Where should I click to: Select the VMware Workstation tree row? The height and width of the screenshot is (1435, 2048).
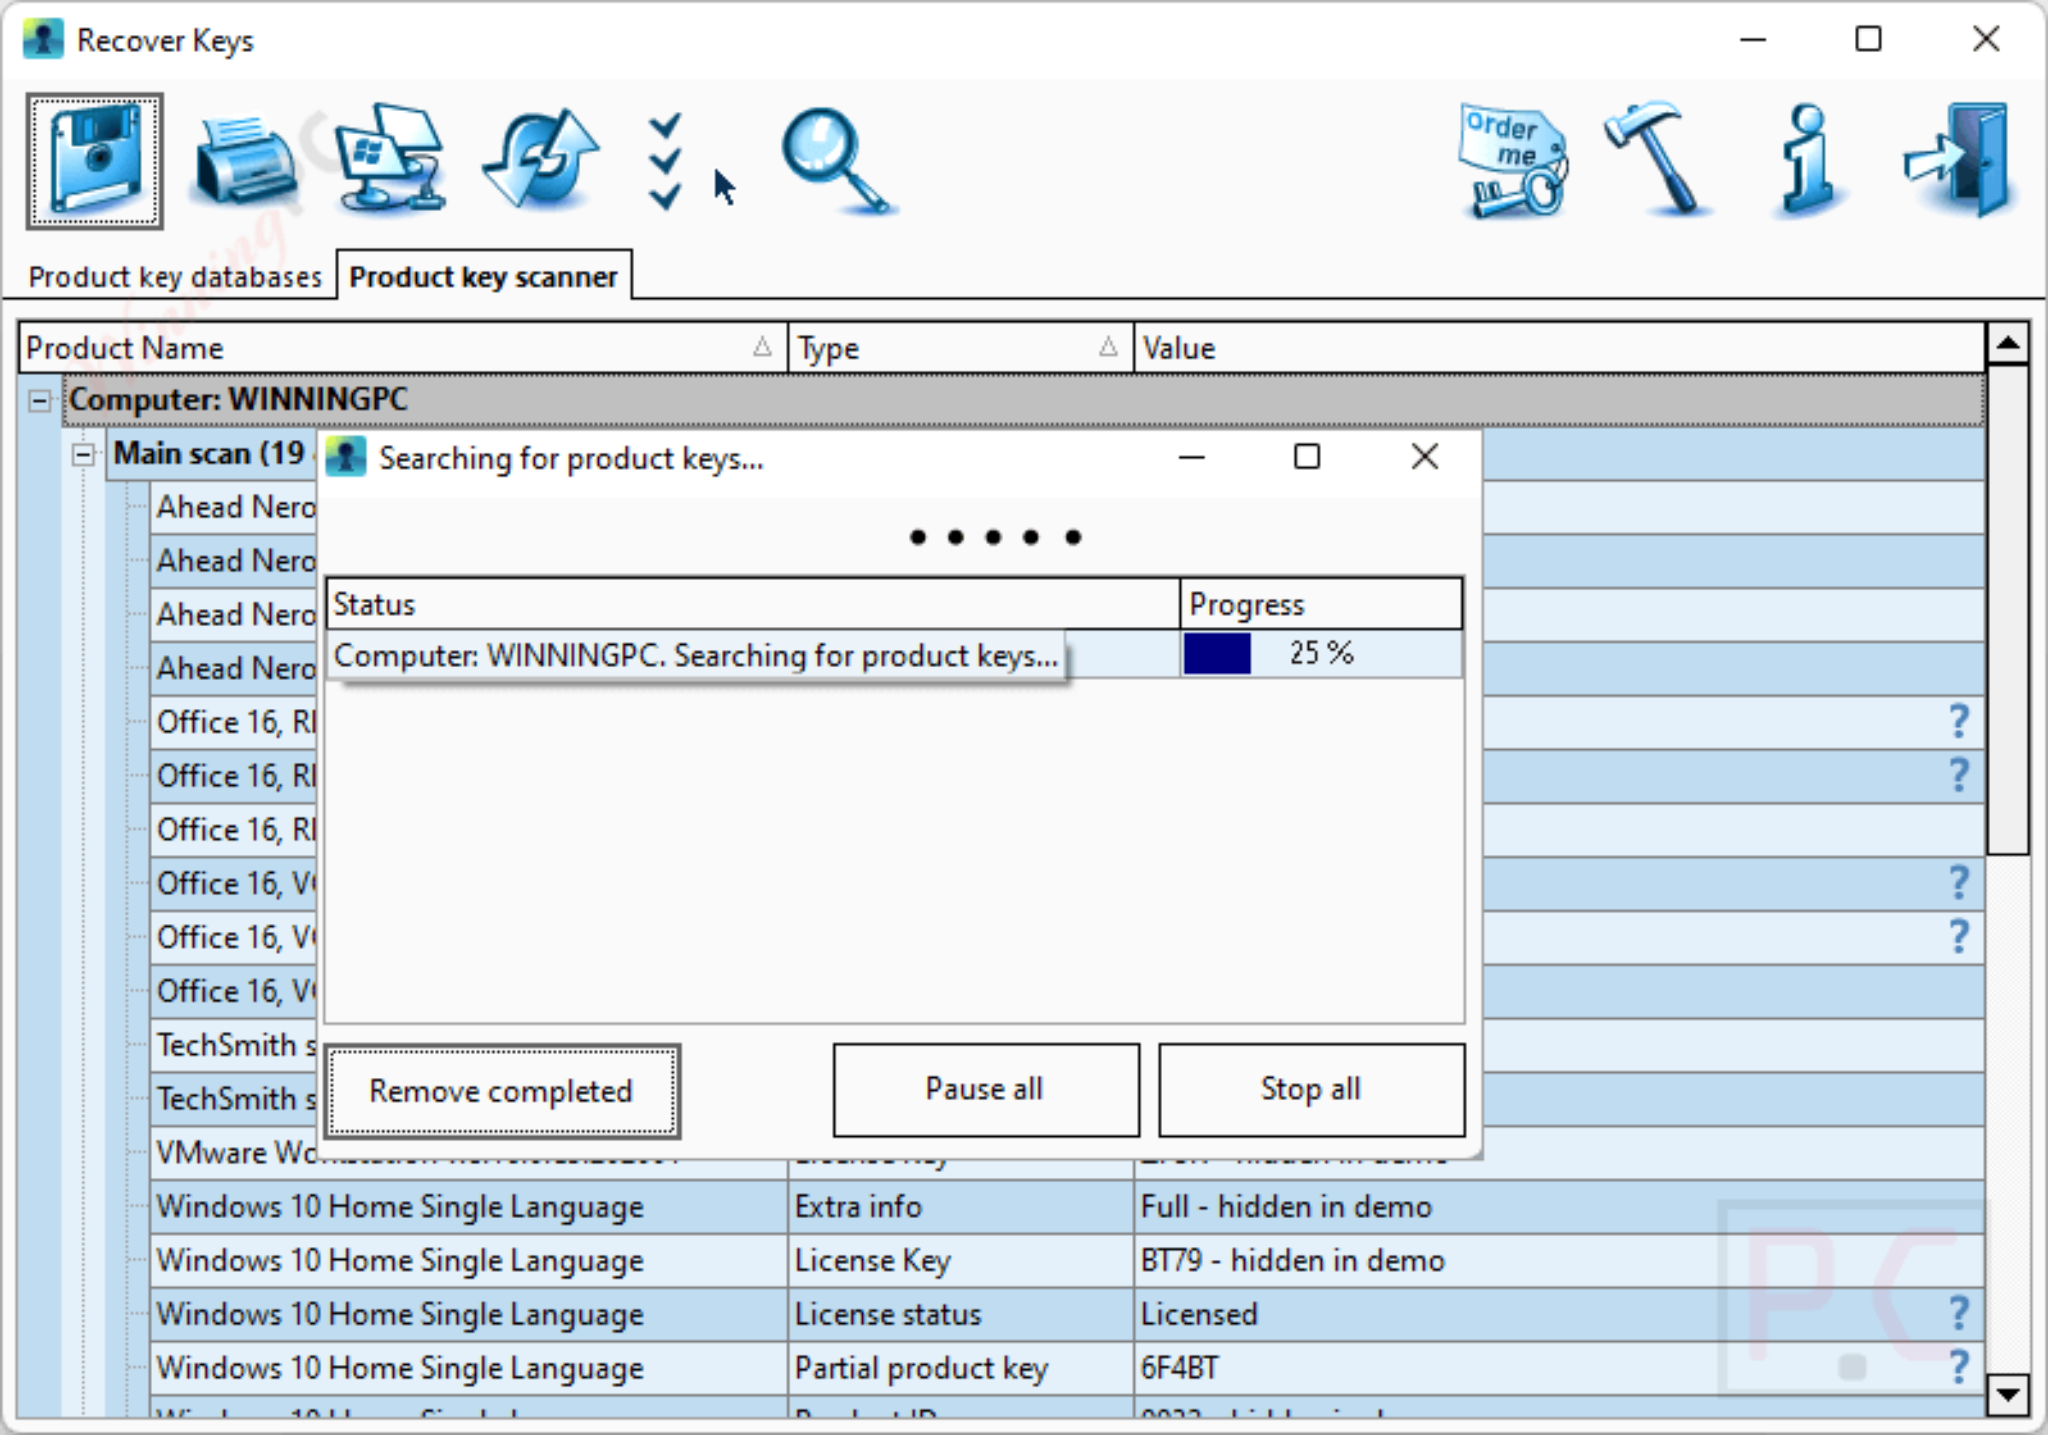pyautogui.click(x=235, y=1152)
